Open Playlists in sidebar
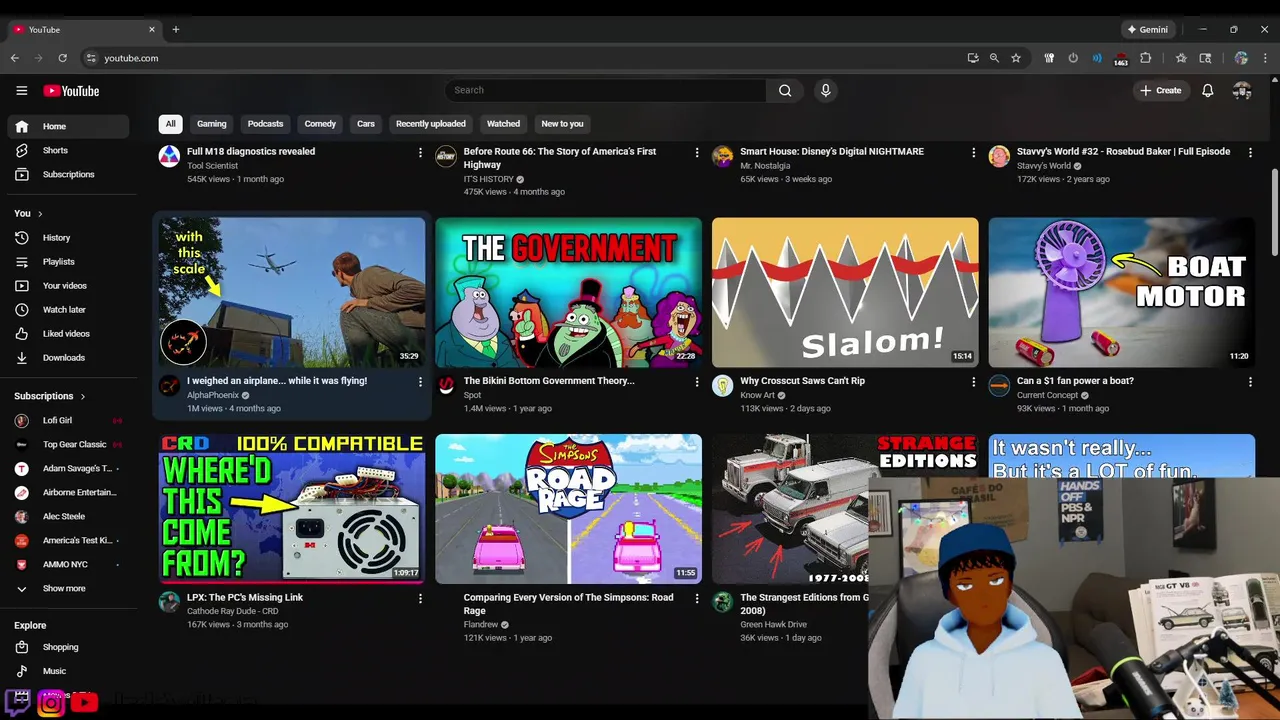 coord(68,262)
